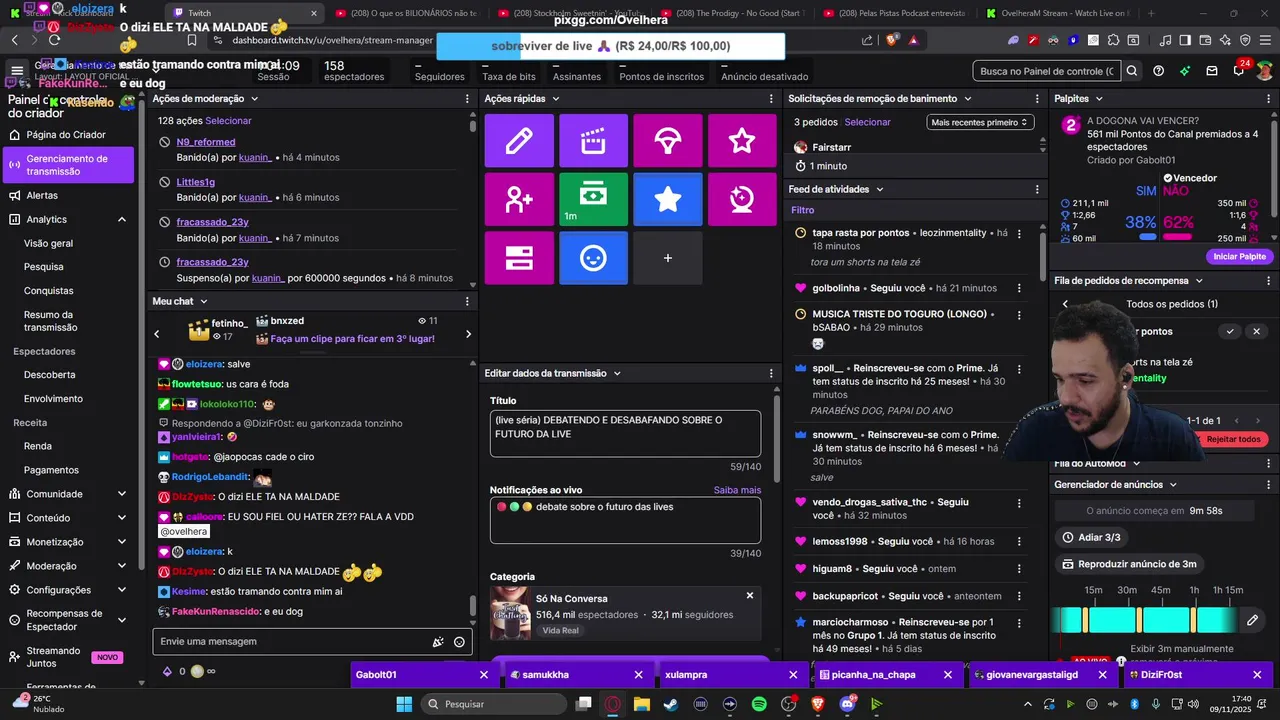The height and width of the screenshot is (720, 1280).
Task: Collapse Editar dados da transmissão panel
Action: coord(617,373)
